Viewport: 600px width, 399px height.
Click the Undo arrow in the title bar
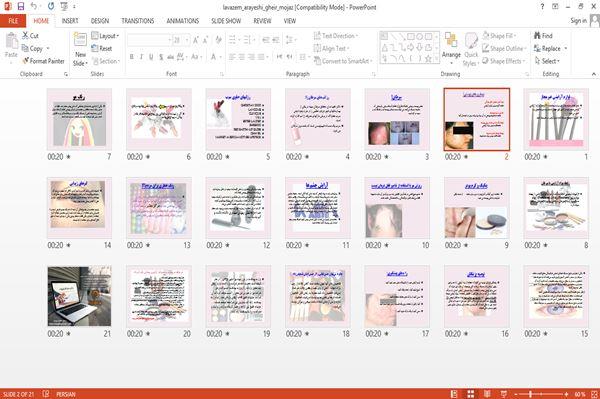(34, 7)
